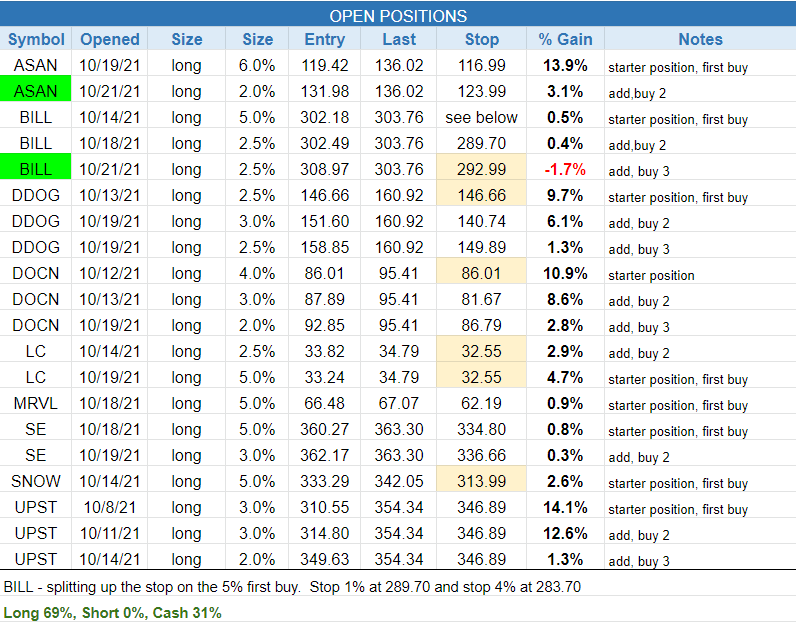Select entry price 158.85

click(324, 247)
